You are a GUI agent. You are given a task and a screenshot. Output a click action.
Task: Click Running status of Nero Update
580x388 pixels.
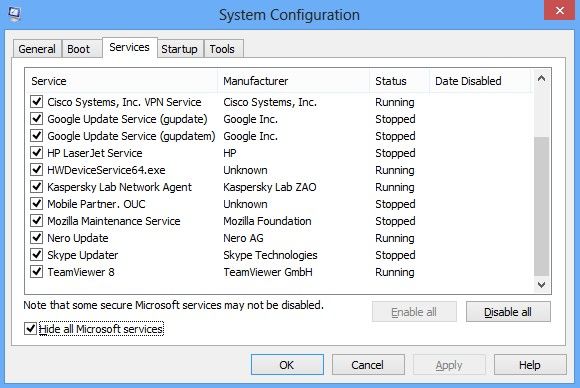click(x=395, y=238)
